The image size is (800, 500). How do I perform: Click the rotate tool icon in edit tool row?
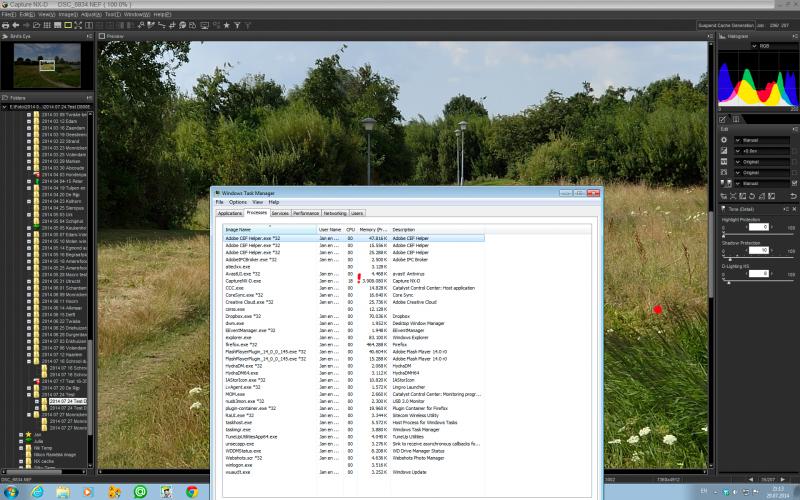752,196
